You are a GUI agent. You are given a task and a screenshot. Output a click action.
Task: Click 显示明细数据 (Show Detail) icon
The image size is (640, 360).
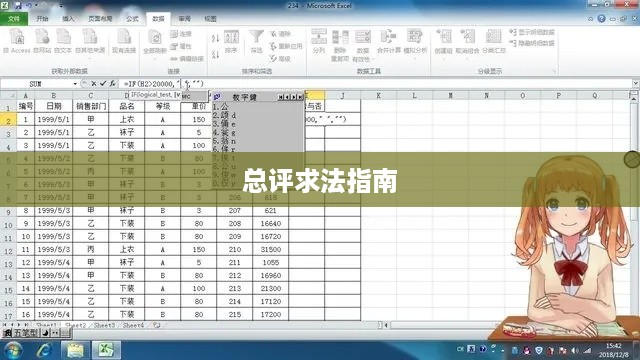tap(532, 32)
